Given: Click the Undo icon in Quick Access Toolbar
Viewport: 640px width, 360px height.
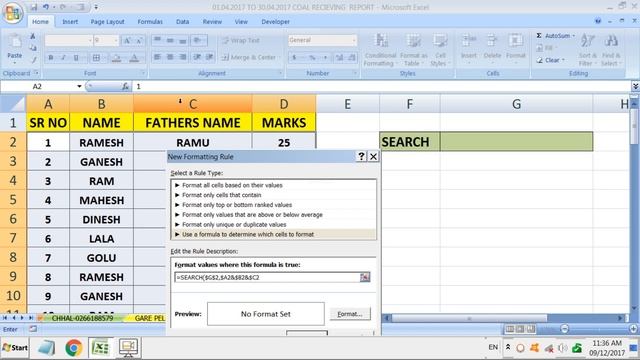Looking at the screenshot, I should tap(46, 7).
